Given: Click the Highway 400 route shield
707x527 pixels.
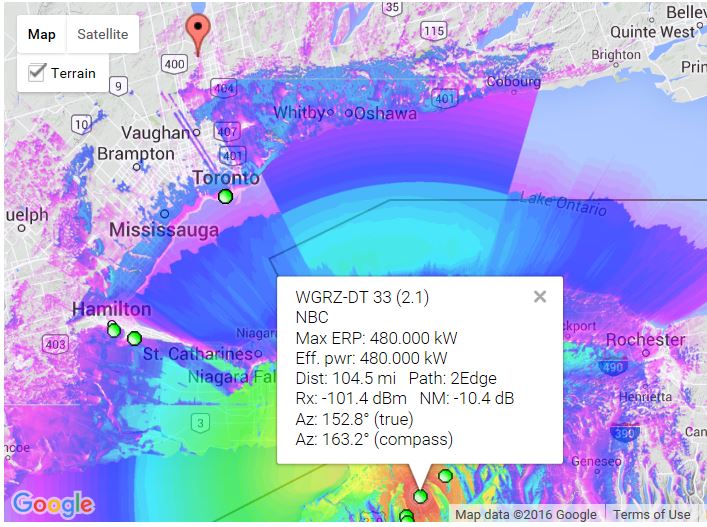Looking at the screenshot, I should pyautogui.click(x=173, y=65).
